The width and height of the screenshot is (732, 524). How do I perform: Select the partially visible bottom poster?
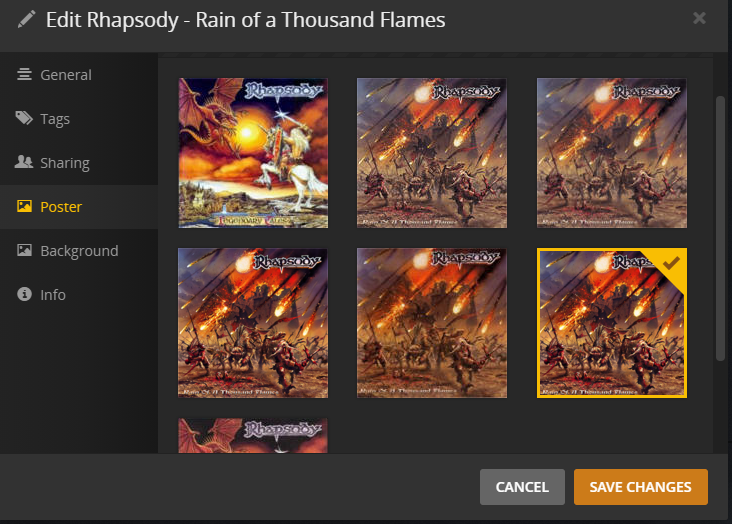tap(253, 435)
